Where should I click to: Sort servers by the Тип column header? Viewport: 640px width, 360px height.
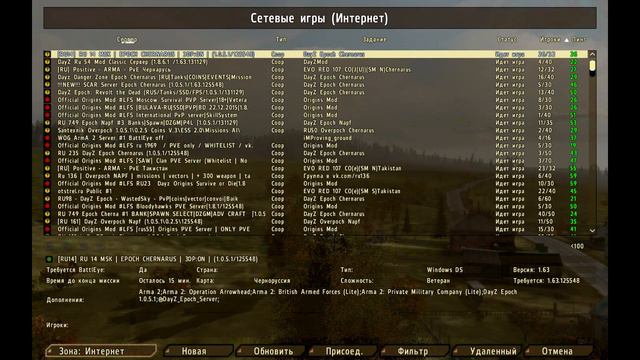[x=281, y=40]
